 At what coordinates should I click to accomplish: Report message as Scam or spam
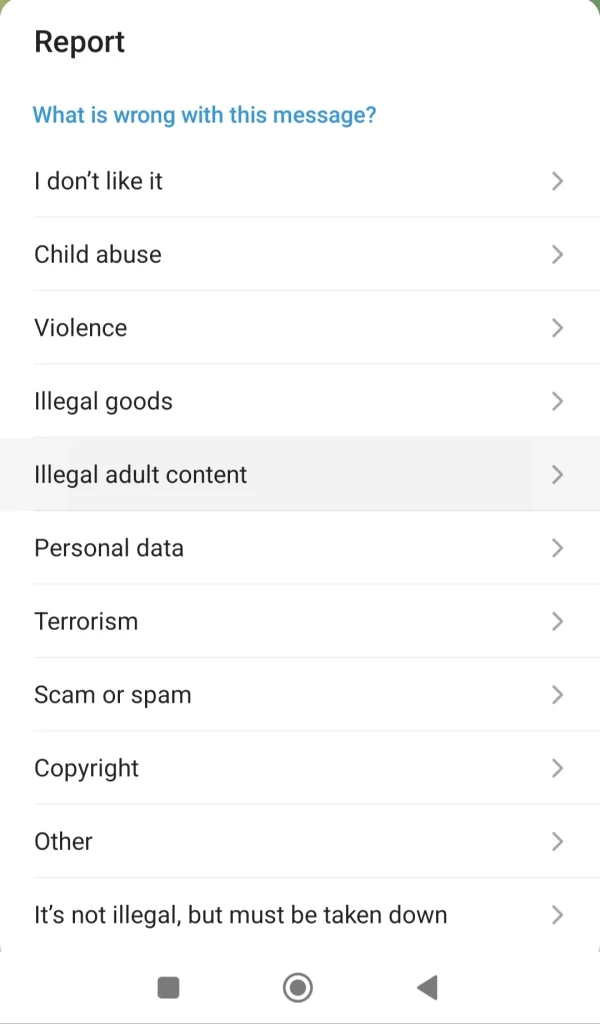112,695
